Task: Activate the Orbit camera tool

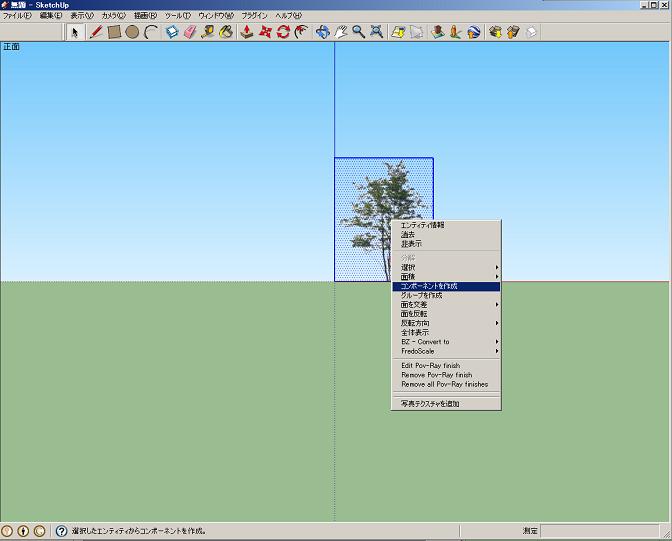Action: point(322,32)
